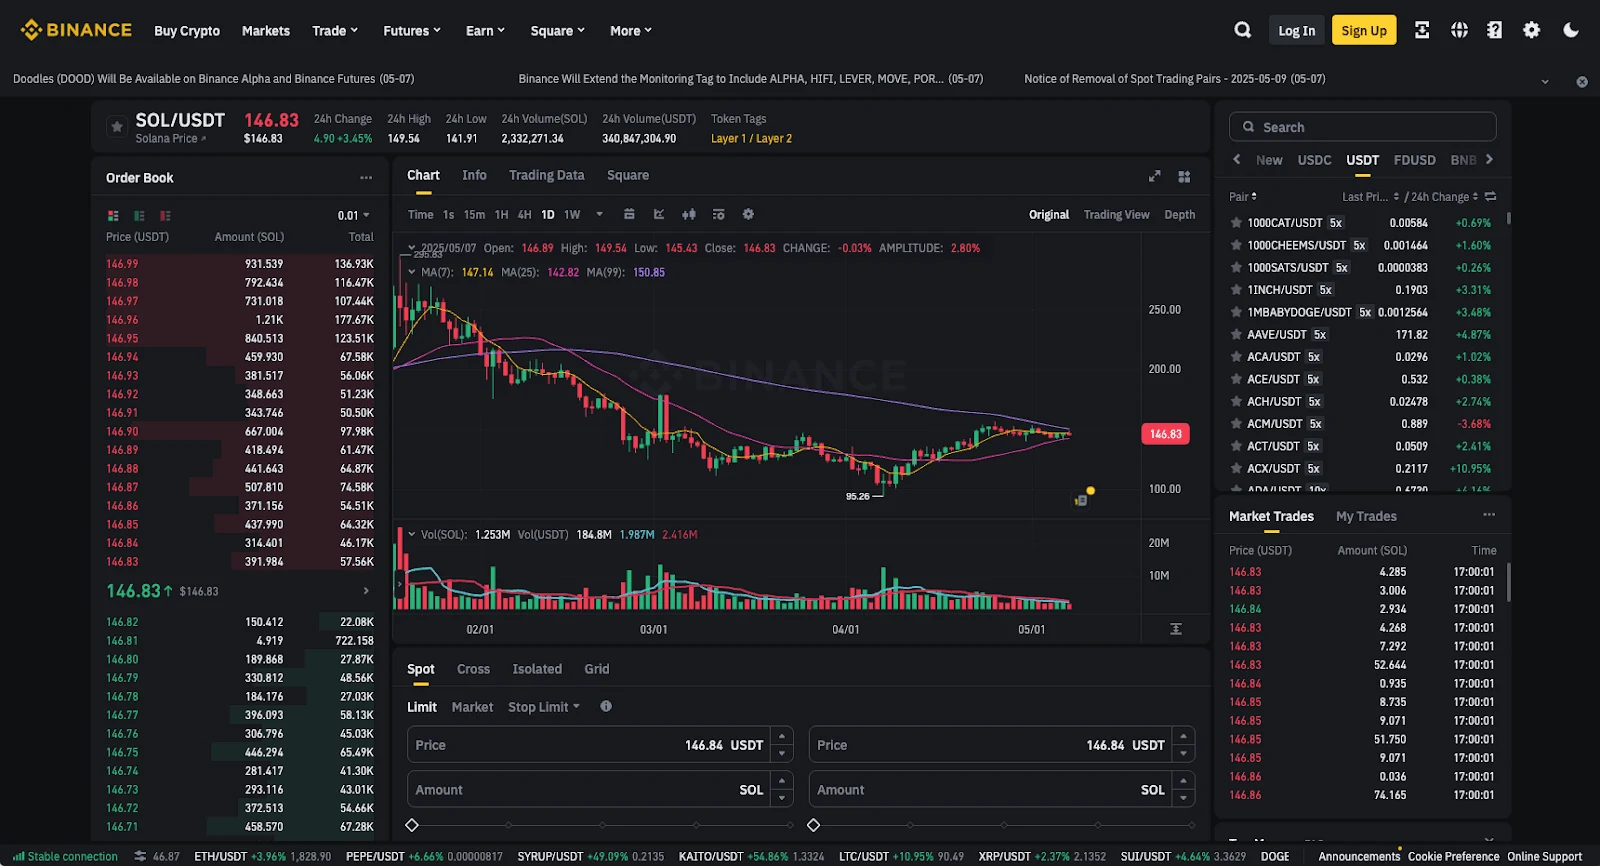
Task: Switch to the Trading Data tab
Action: tap(546, 175)
